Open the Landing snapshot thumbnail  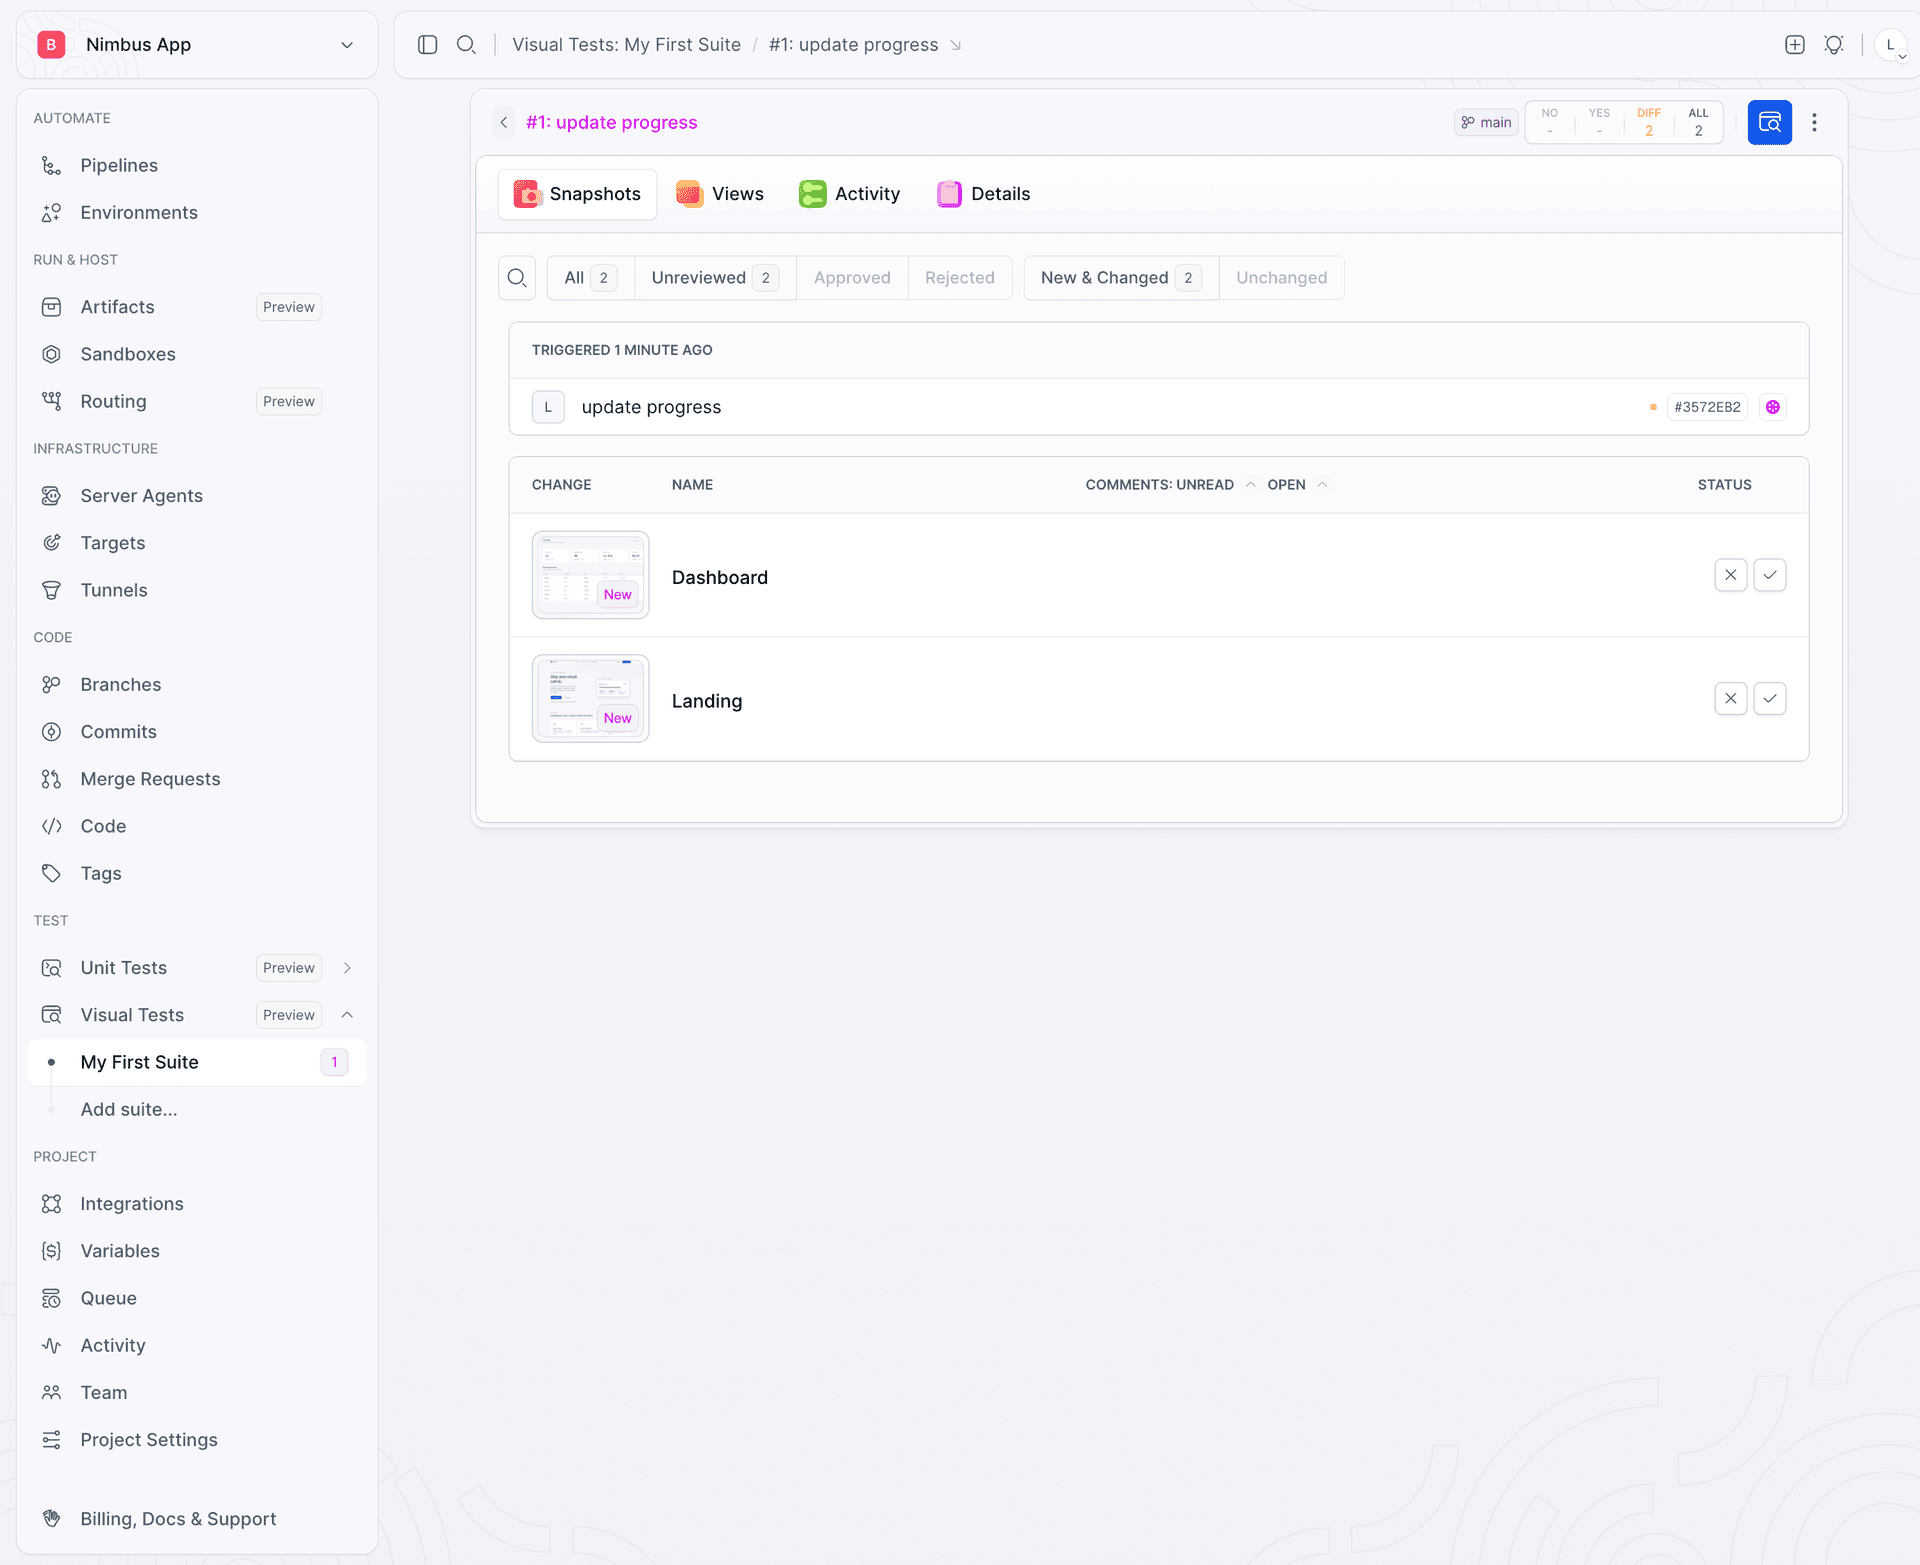[x=590, y=699]
